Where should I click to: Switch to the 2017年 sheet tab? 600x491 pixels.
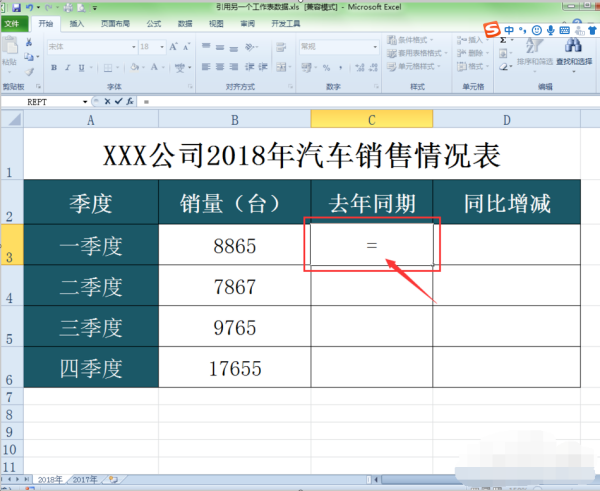click(85, 480)
